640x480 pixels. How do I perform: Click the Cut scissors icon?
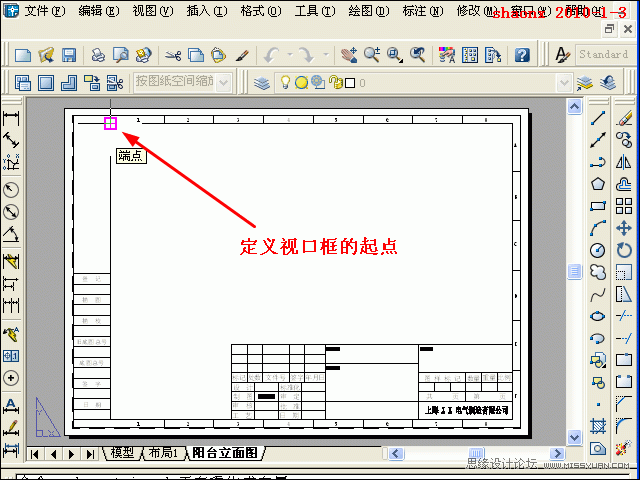(173, 55)
